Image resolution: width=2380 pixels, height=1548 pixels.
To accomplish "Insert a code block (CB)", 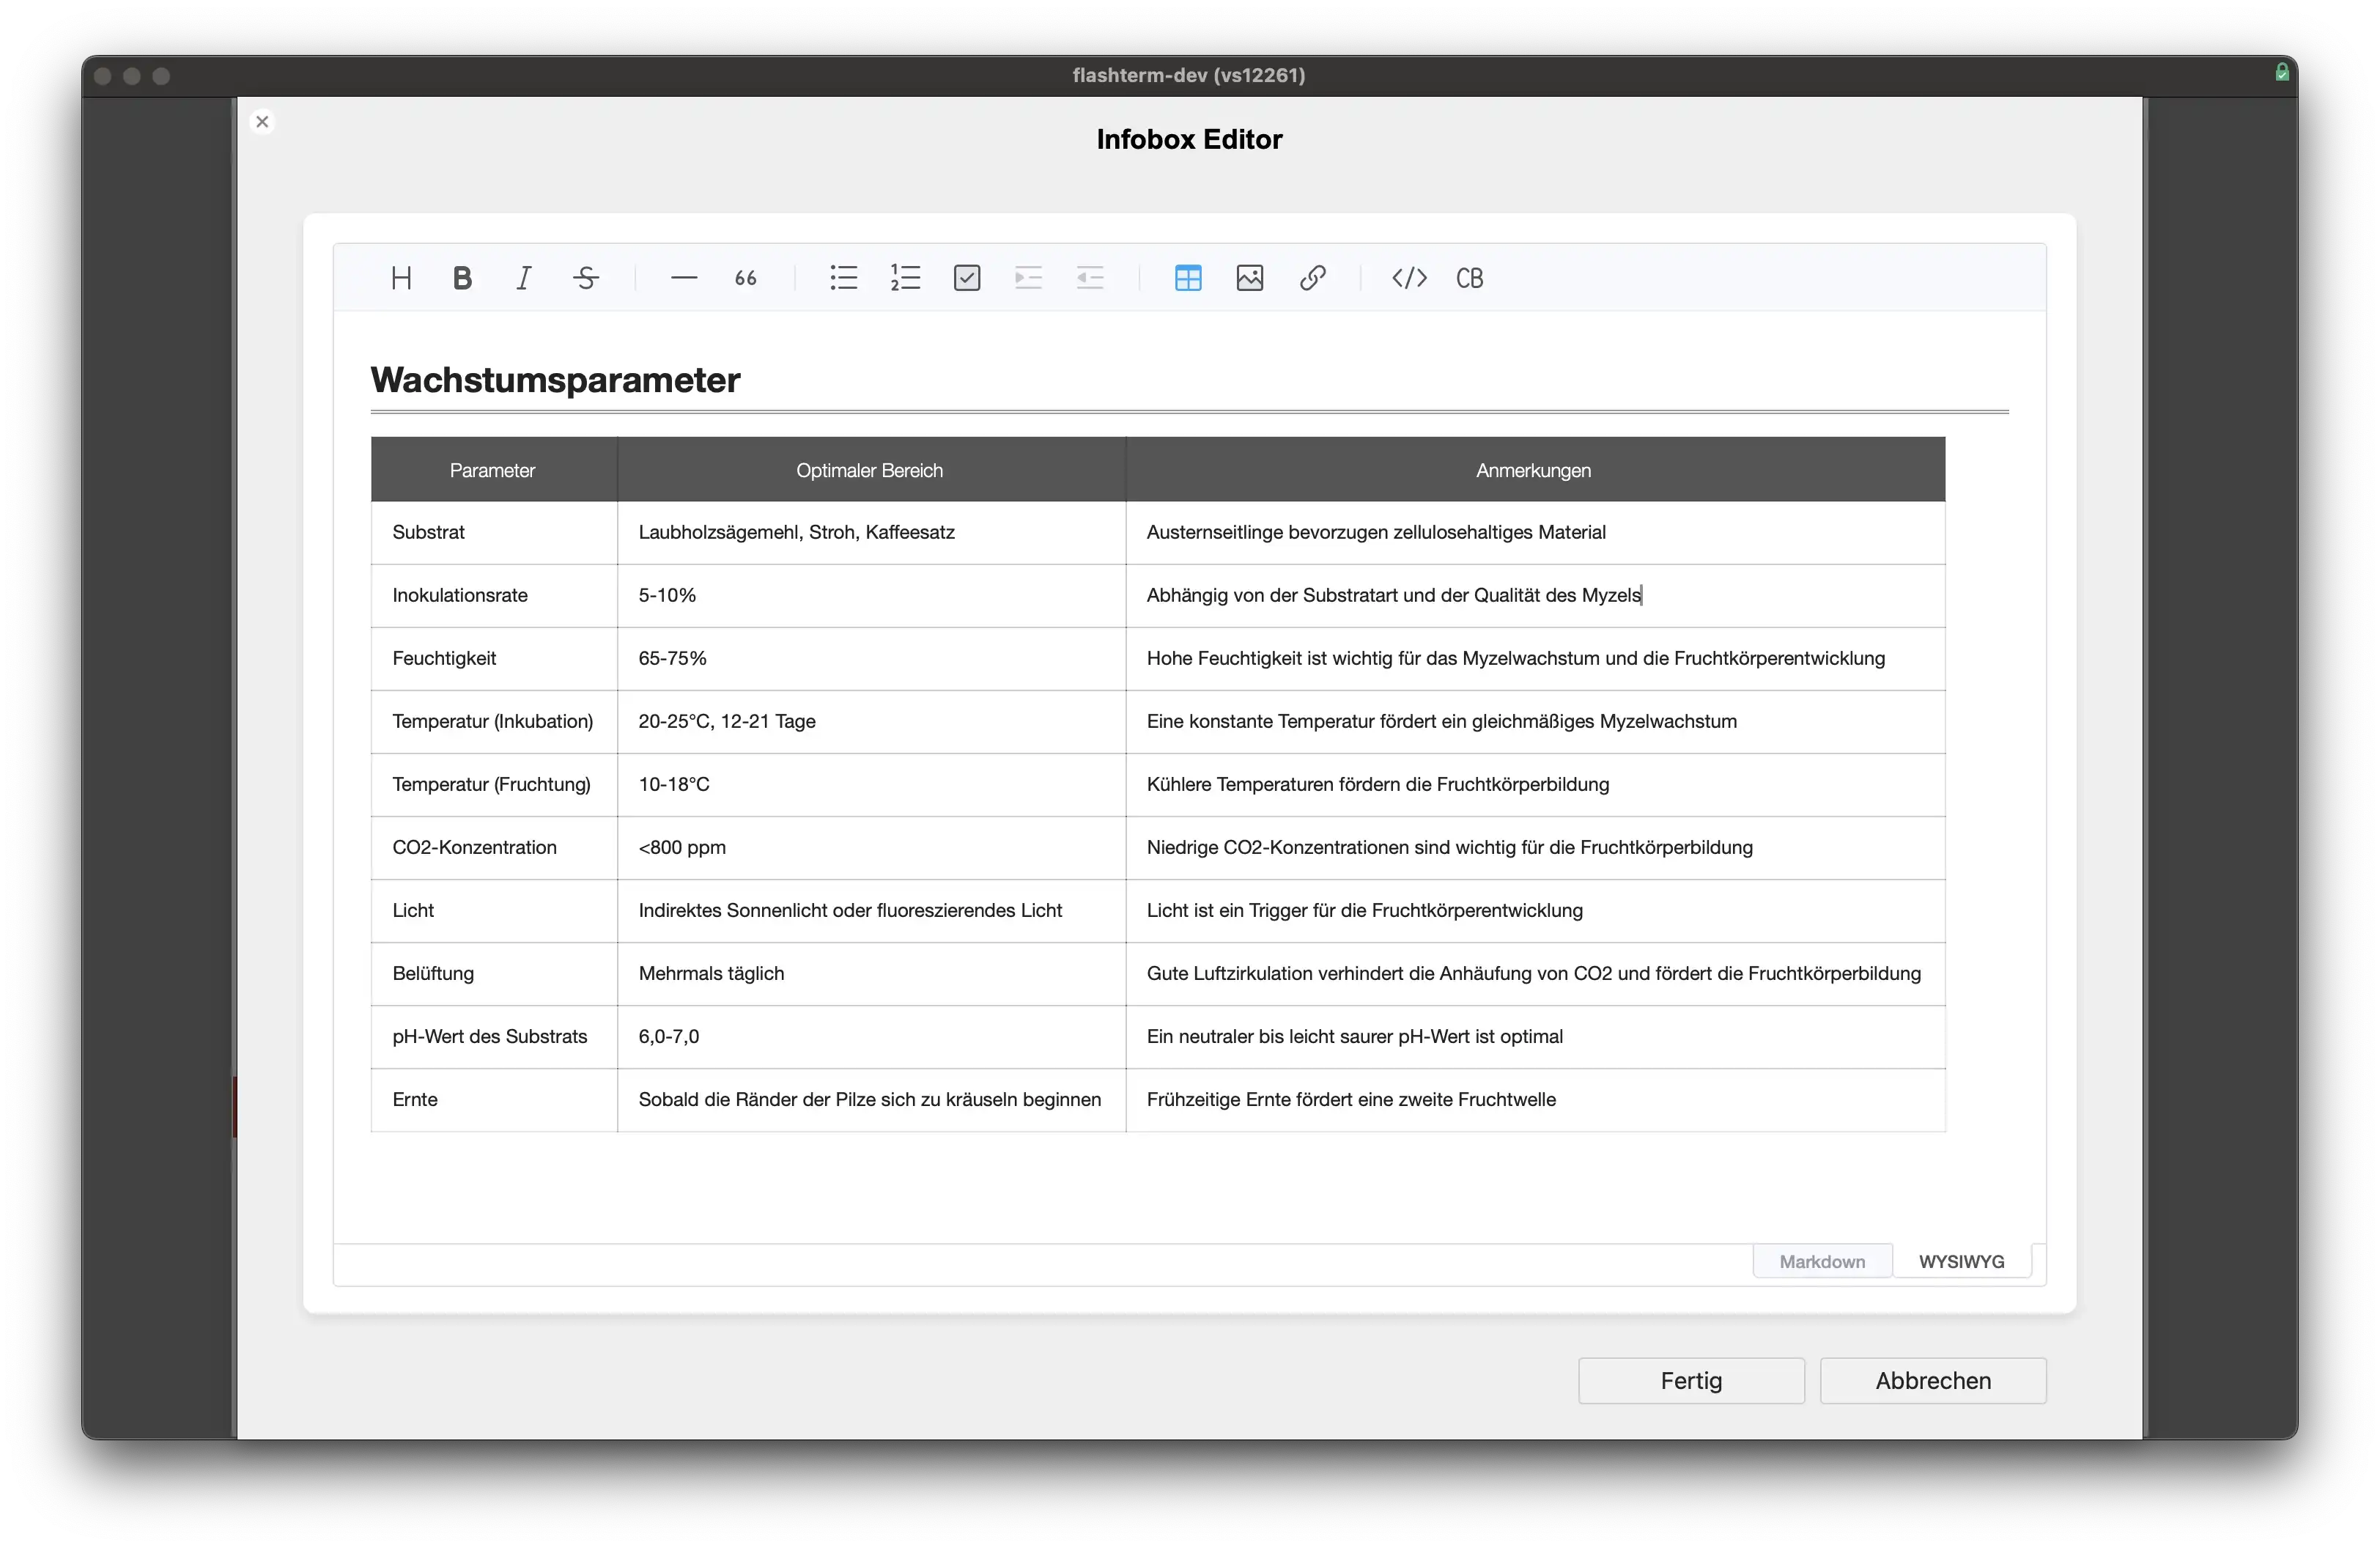I will pos(1470,278).
